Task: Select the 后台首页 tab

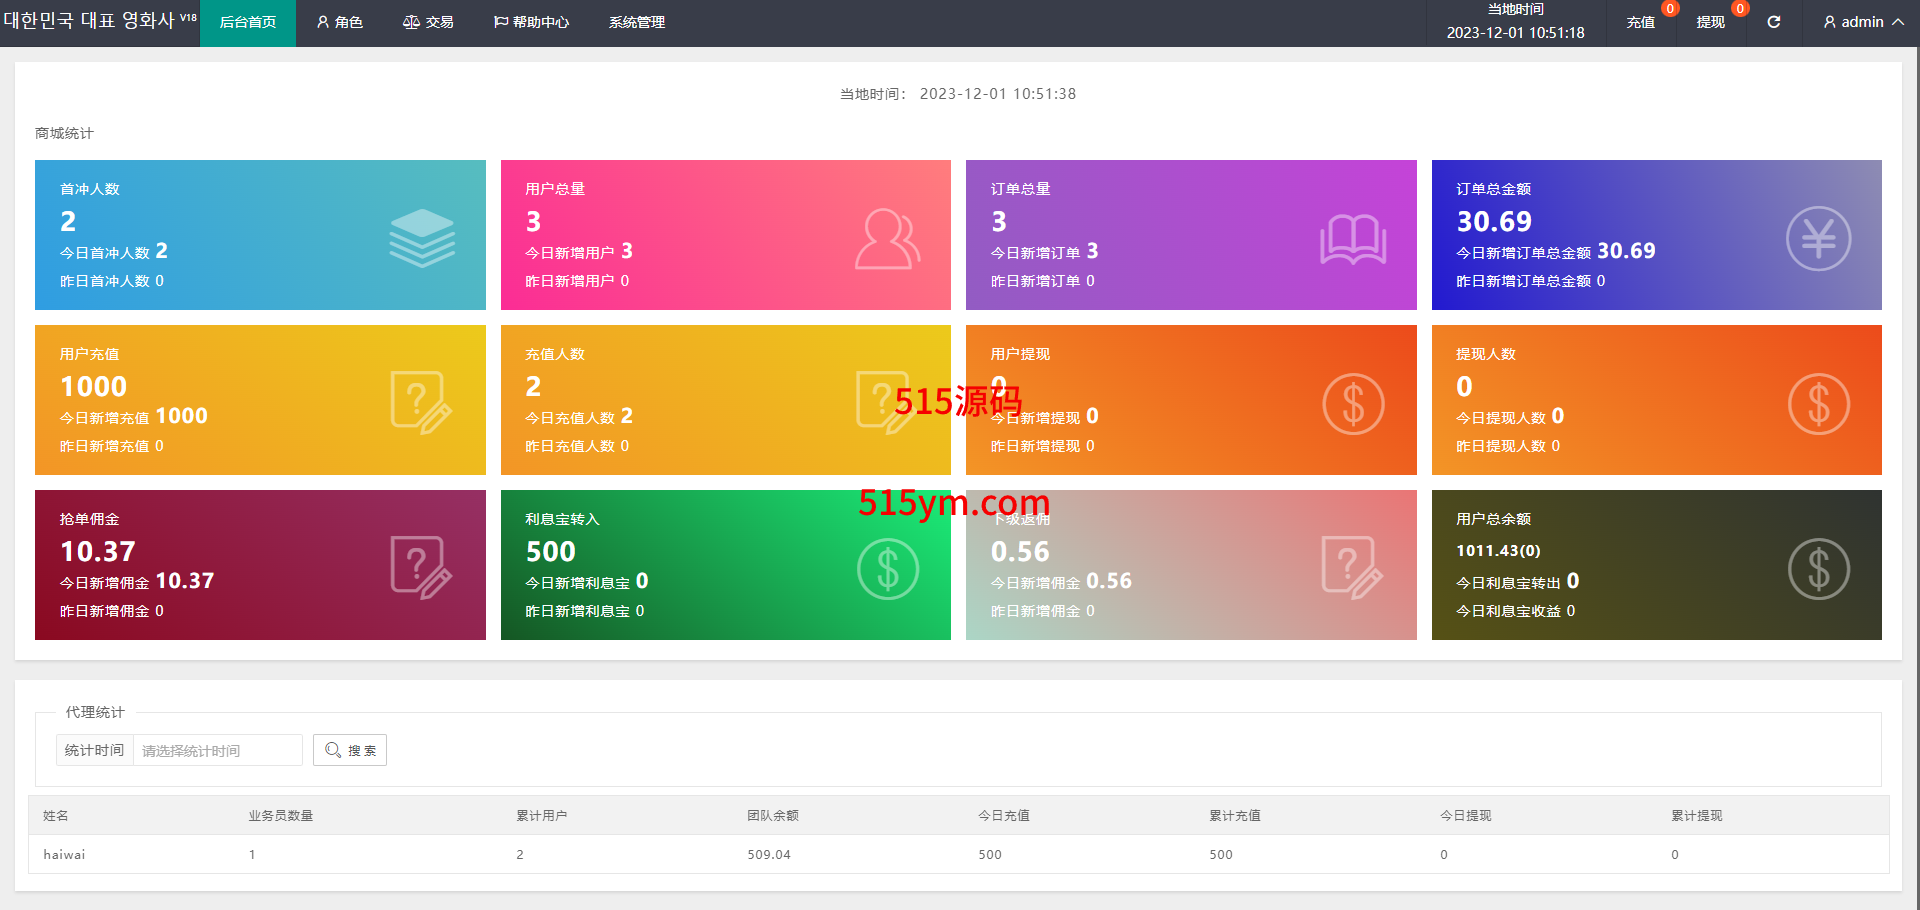Action: coord(248,22)
